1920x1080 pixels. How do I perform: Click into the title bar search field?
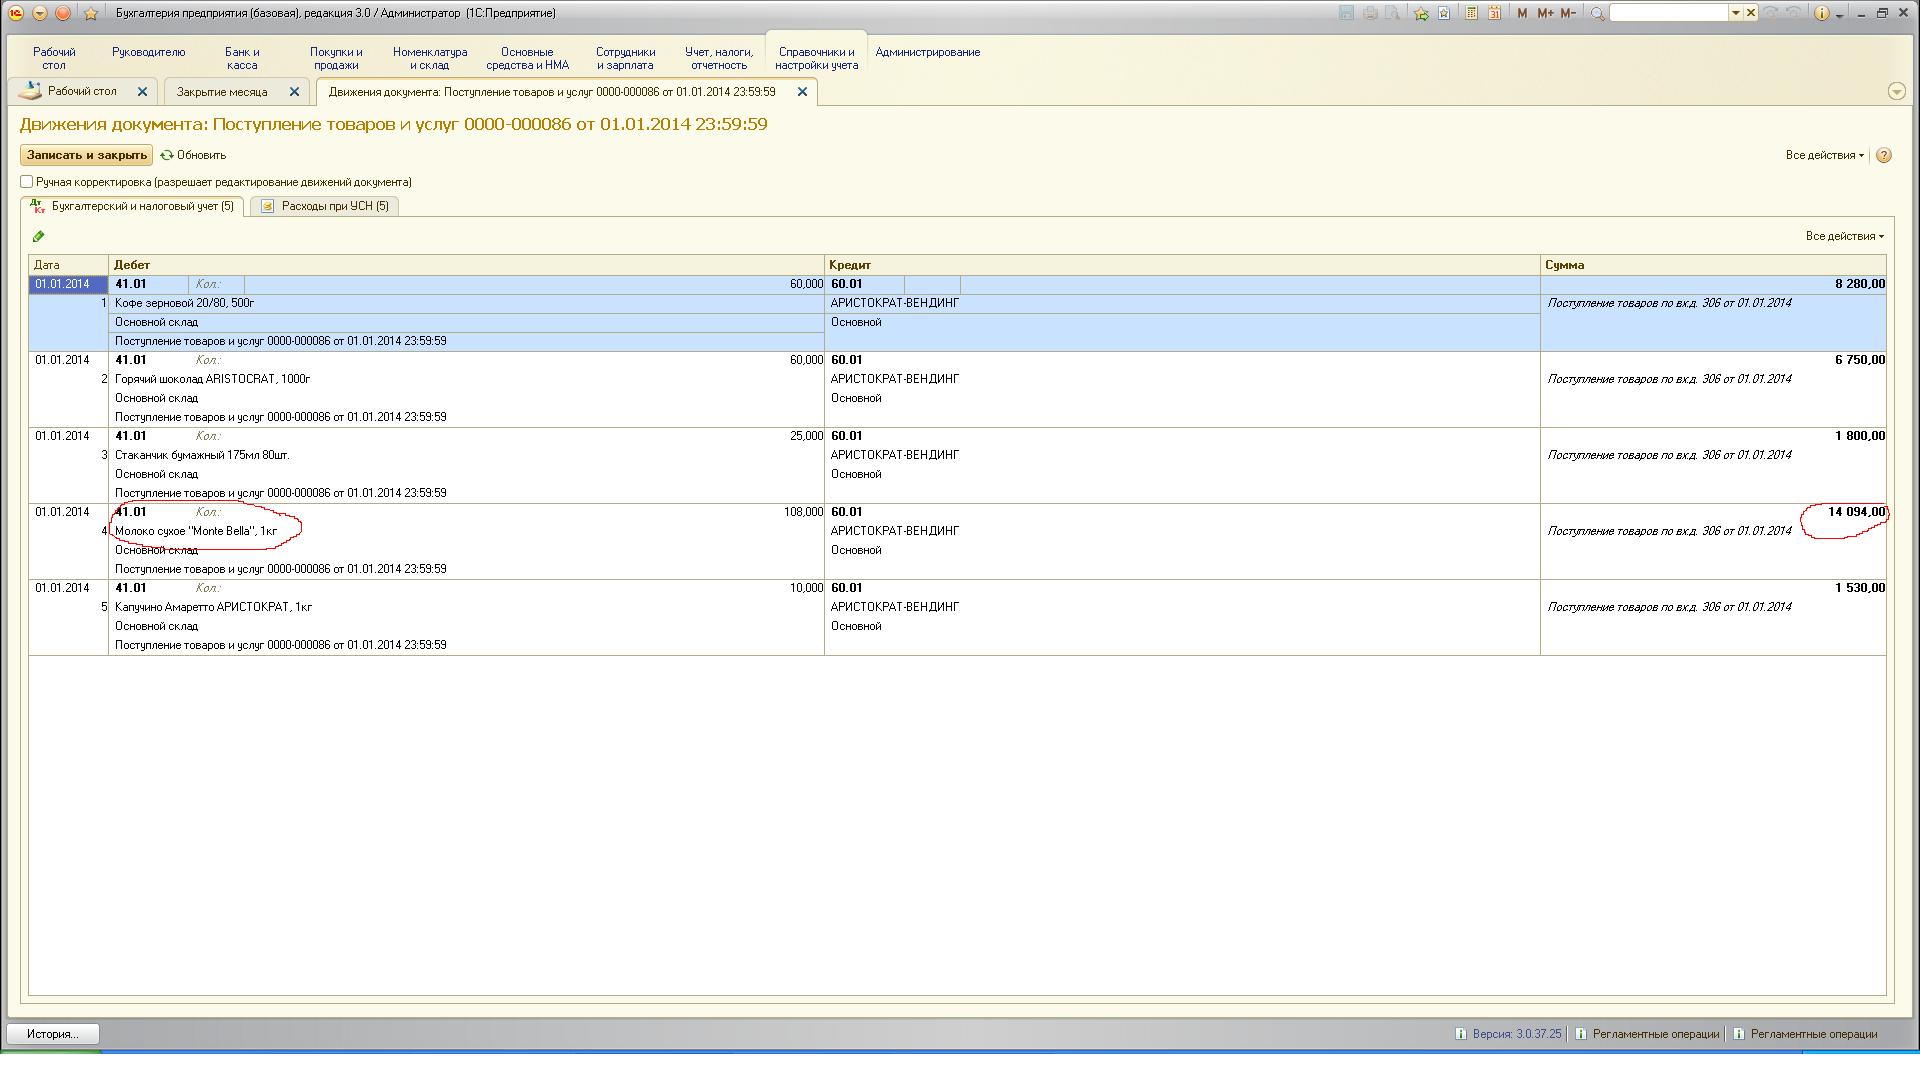tap(1668, 13)
